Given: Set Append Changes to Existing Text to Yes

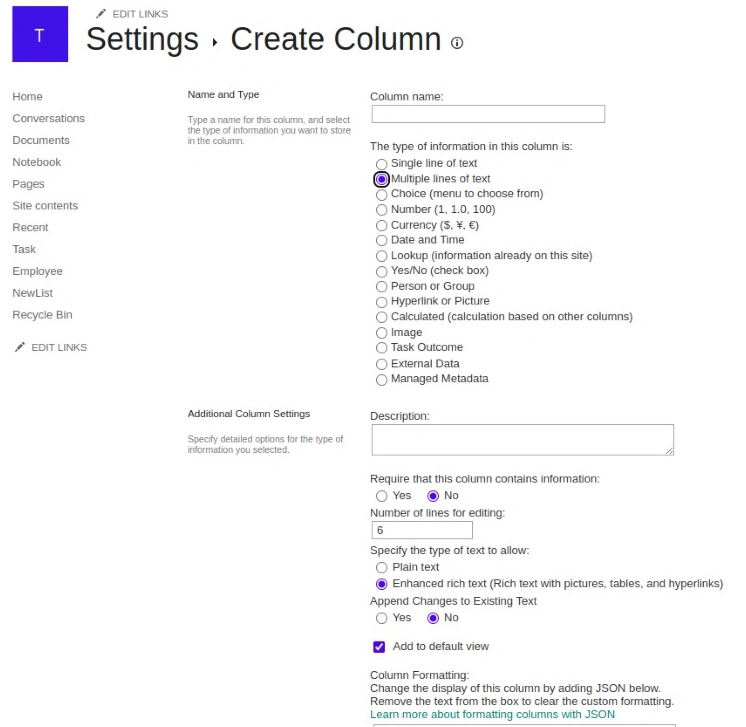Looking at the screenshot, I should point(382,618).
